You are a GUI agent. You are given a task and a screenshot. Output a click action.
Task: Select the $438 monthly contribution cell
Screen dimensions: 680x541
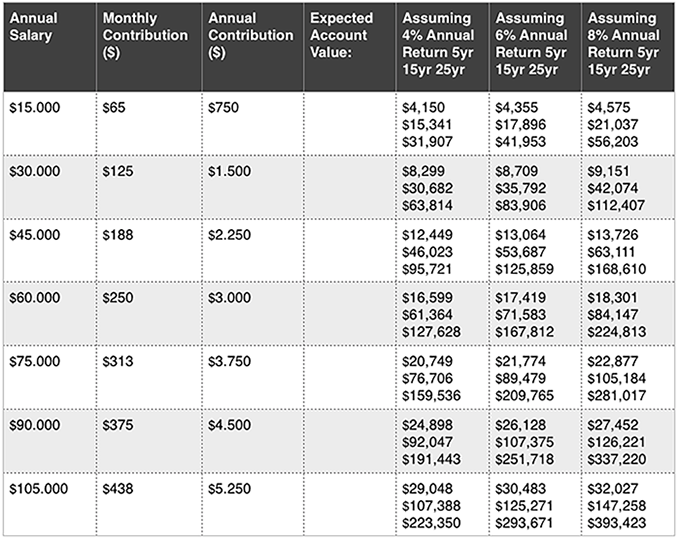(118, 491)
